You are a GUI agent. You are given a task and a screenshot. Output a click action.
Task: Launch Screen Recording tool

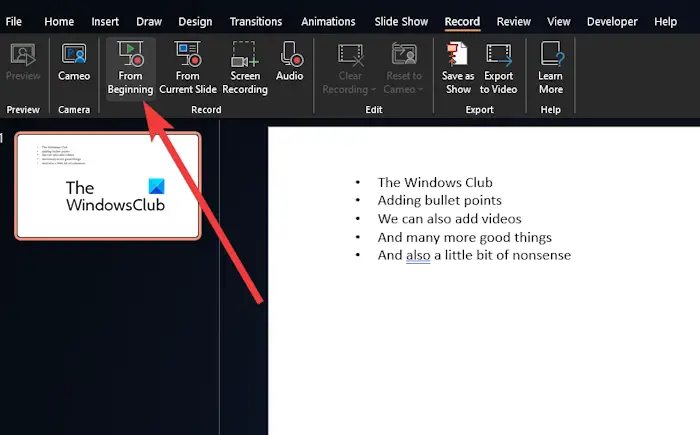[x=245, y=68]
